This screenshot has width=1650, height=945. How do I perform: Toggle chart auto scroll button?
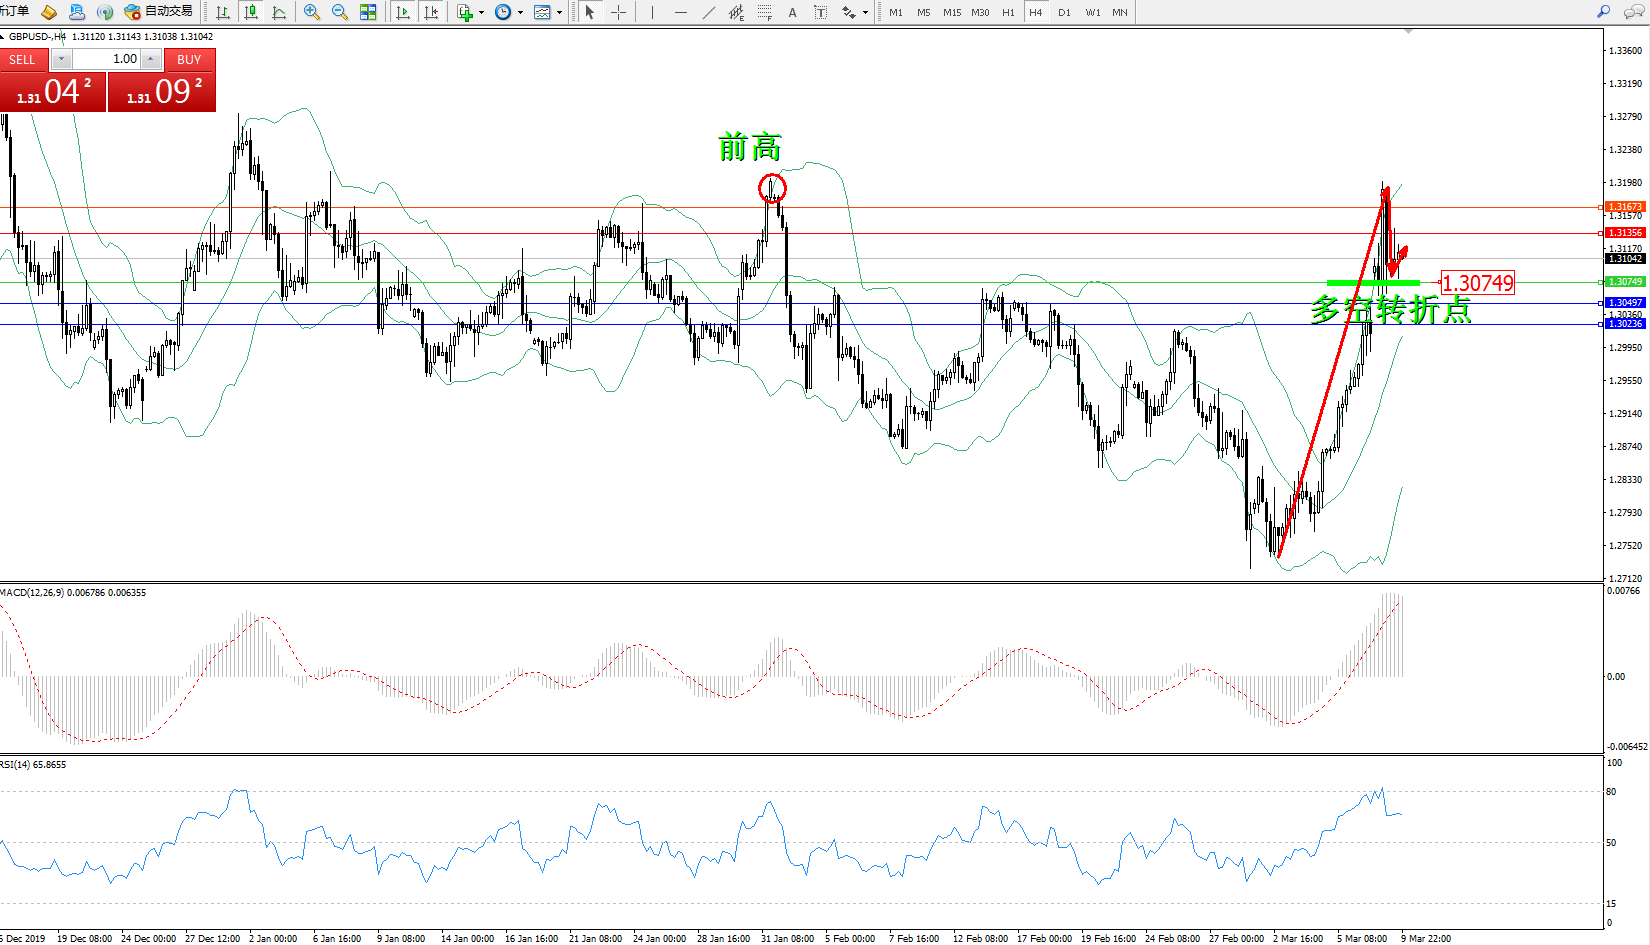point(403,12)
